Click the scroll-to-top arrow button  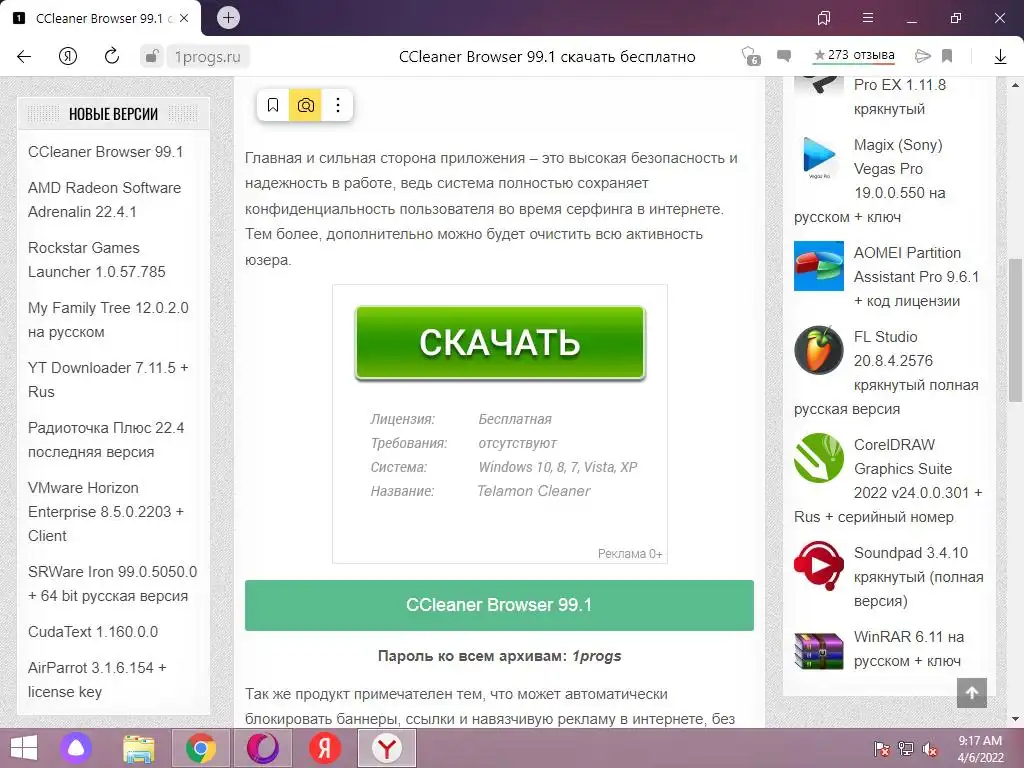point(972,693)
